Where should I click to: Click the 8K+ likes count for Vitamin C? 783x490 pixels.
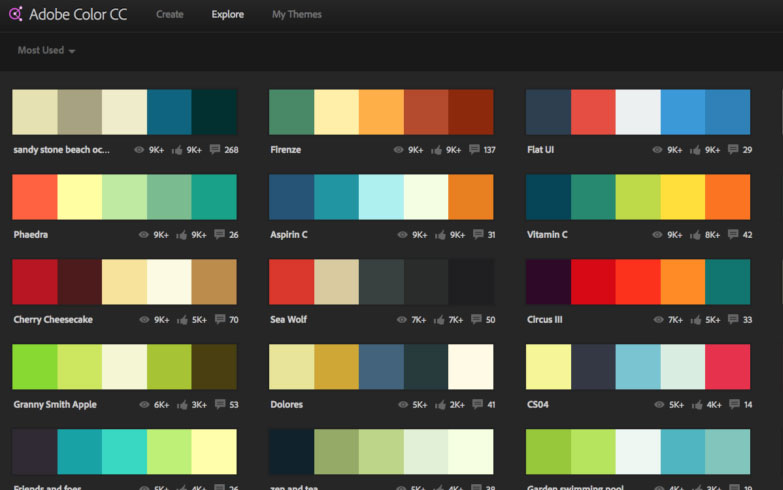tap(713, 235)
